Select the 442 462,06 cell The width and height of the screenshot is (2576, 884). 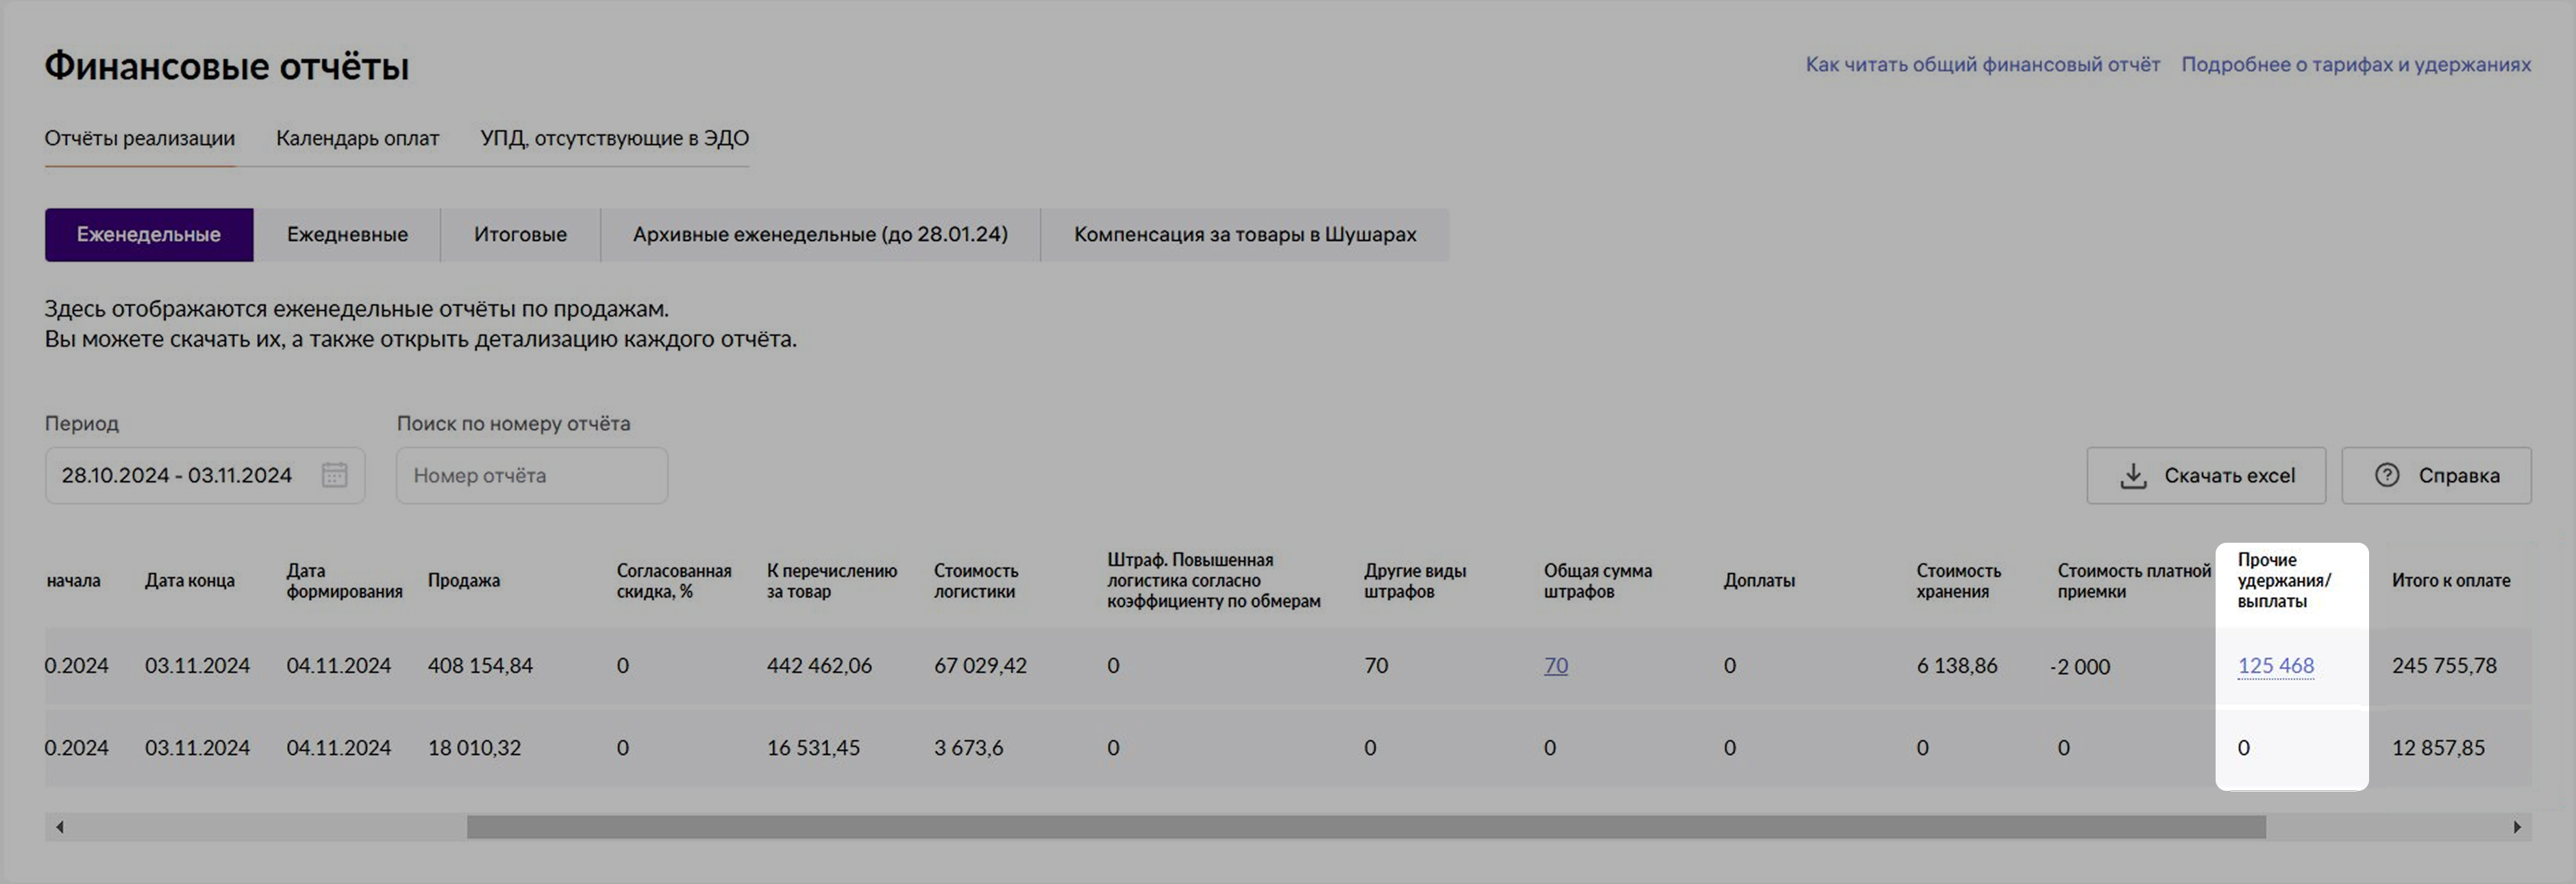[x=819, y=666]
